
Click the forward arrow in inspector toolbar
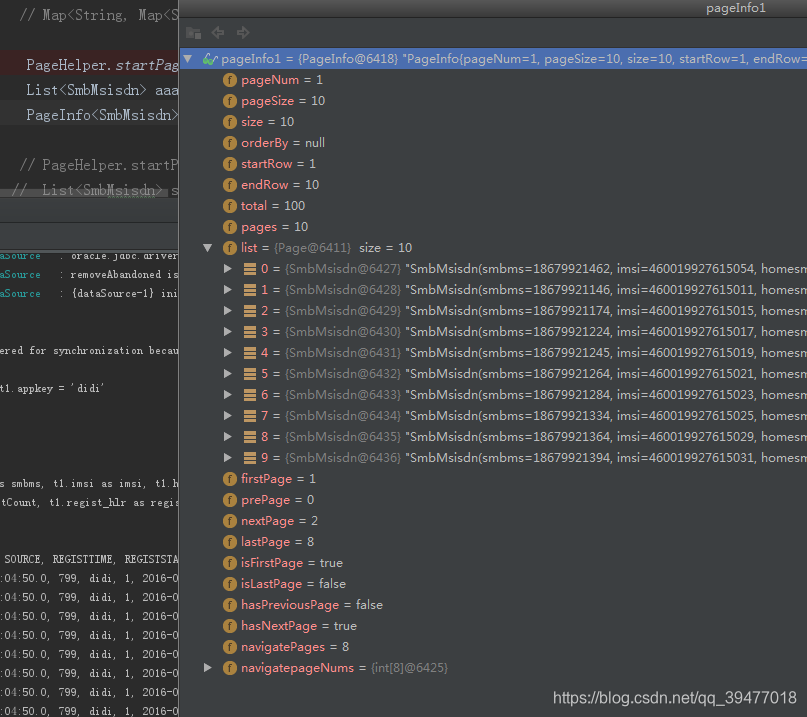click(243, 32)
